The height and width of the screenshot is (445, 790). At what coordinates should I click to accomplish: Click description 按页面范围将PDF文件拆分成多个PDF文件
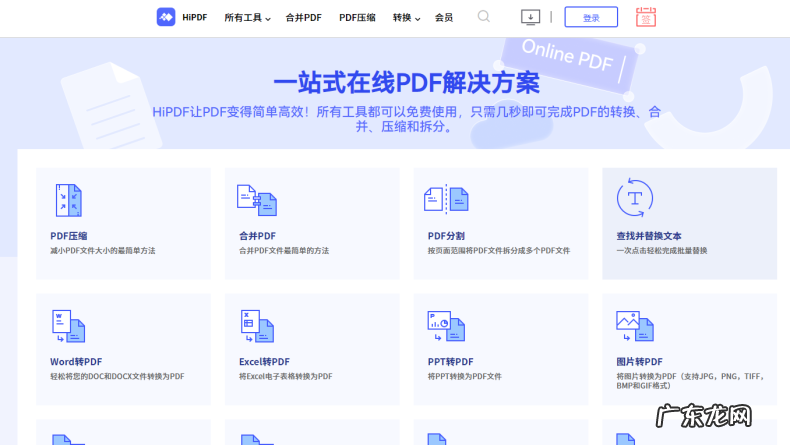499,250
